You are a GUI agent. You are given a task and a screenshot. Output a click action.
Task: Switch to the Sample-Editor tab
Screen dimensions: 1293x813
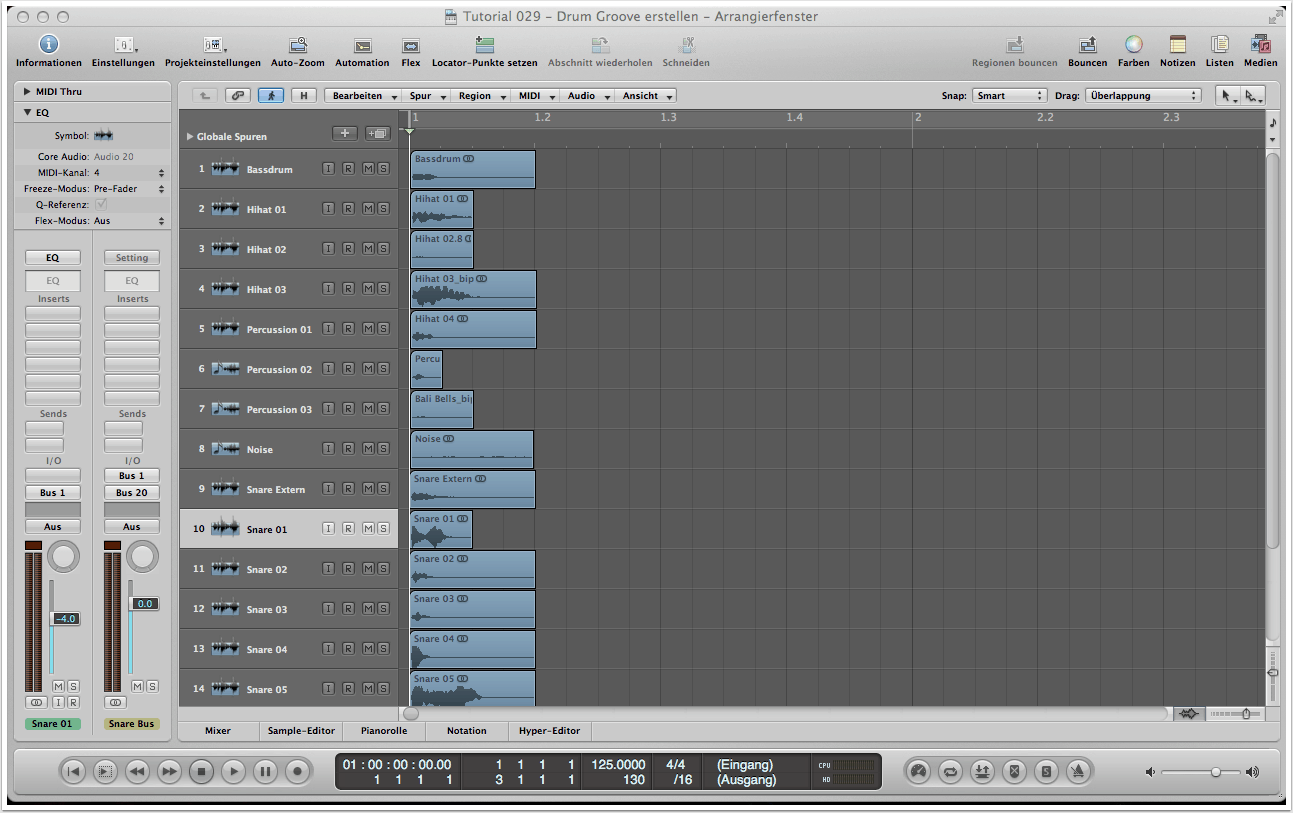tap(301, 731)
